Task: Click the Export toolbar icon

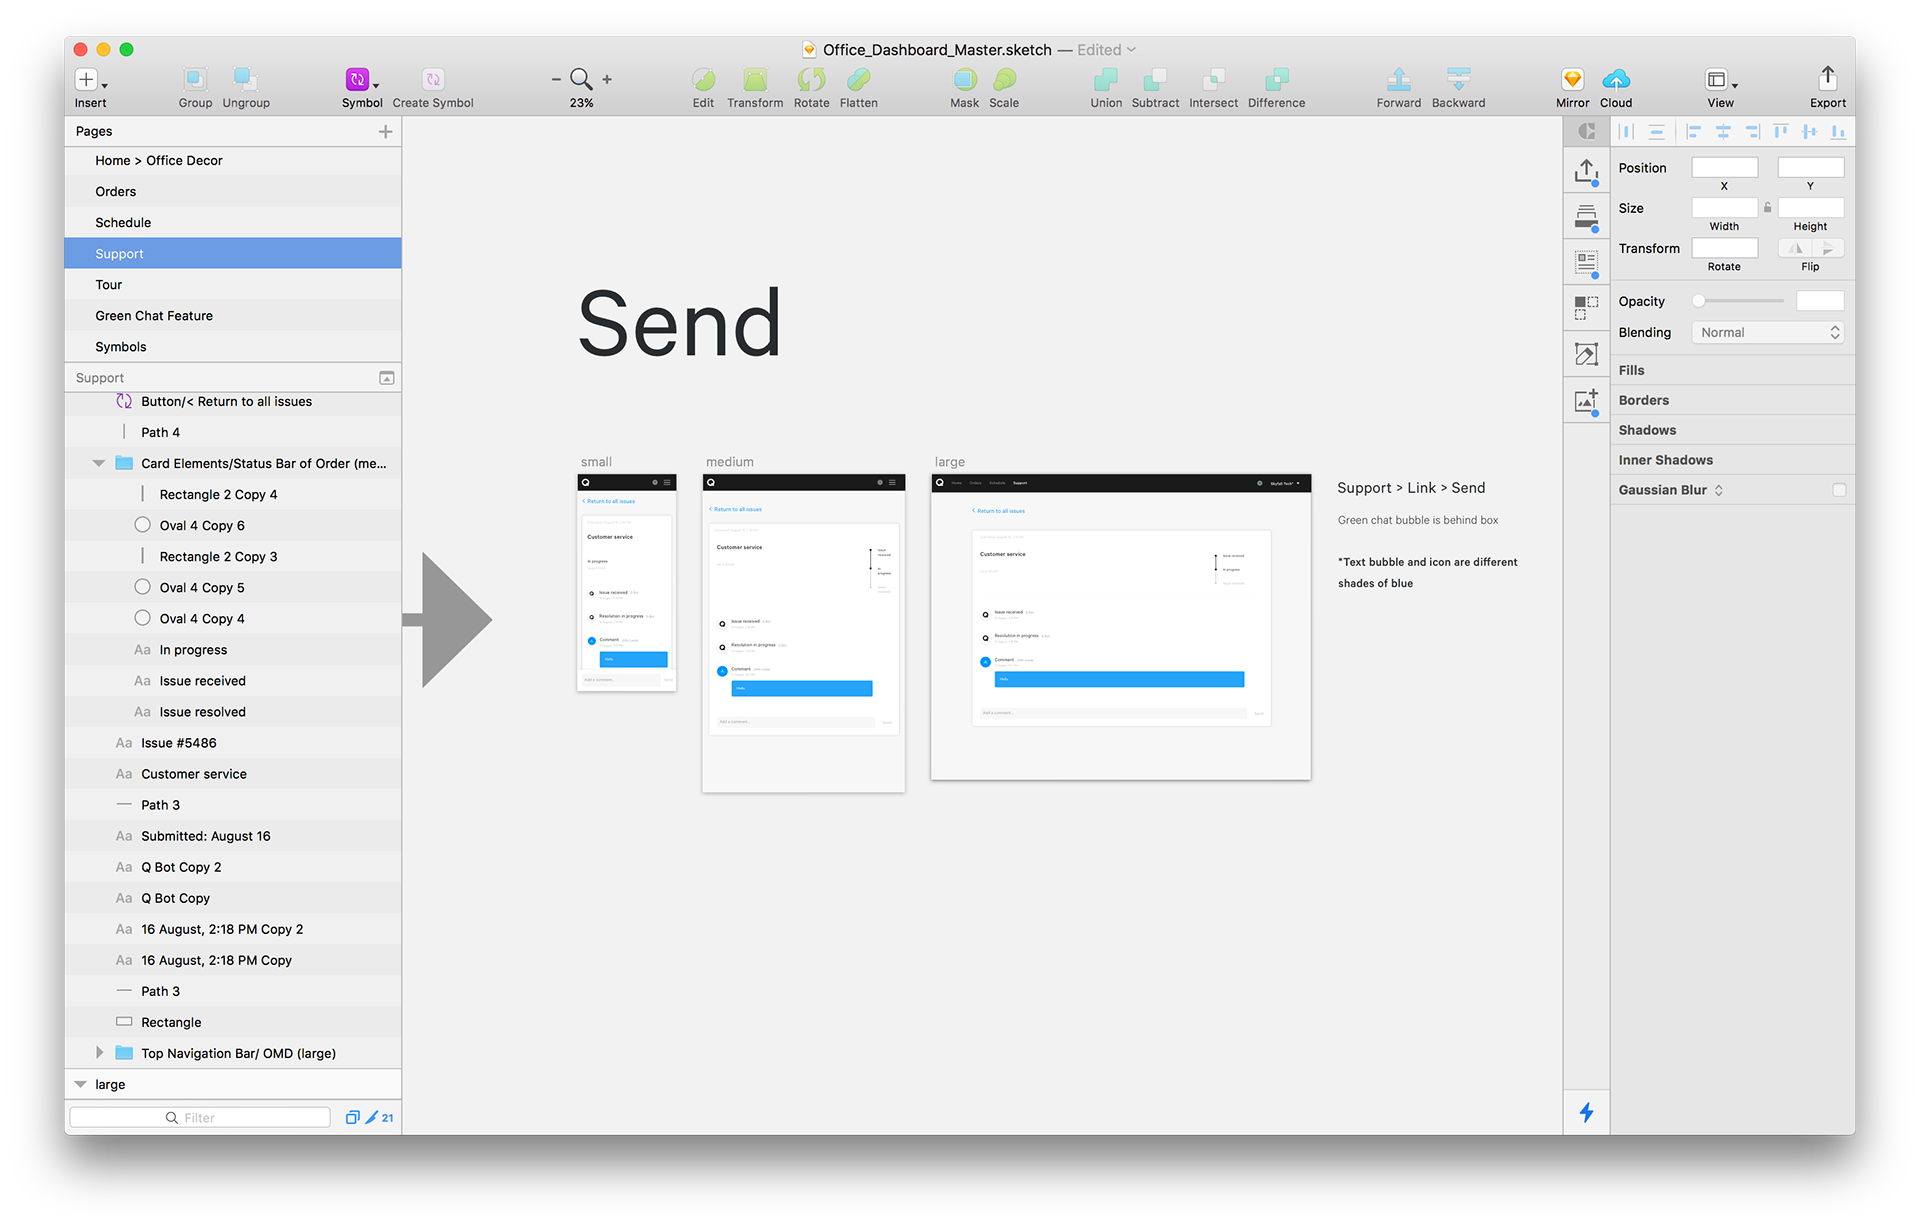Action: pyautogui.click(x=1827, y=79)
